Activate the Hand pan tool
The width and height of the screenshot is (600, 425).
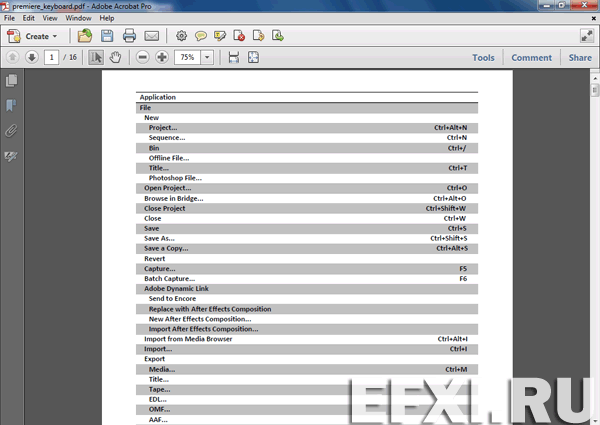pyautogui.click(x=116, y=57)
